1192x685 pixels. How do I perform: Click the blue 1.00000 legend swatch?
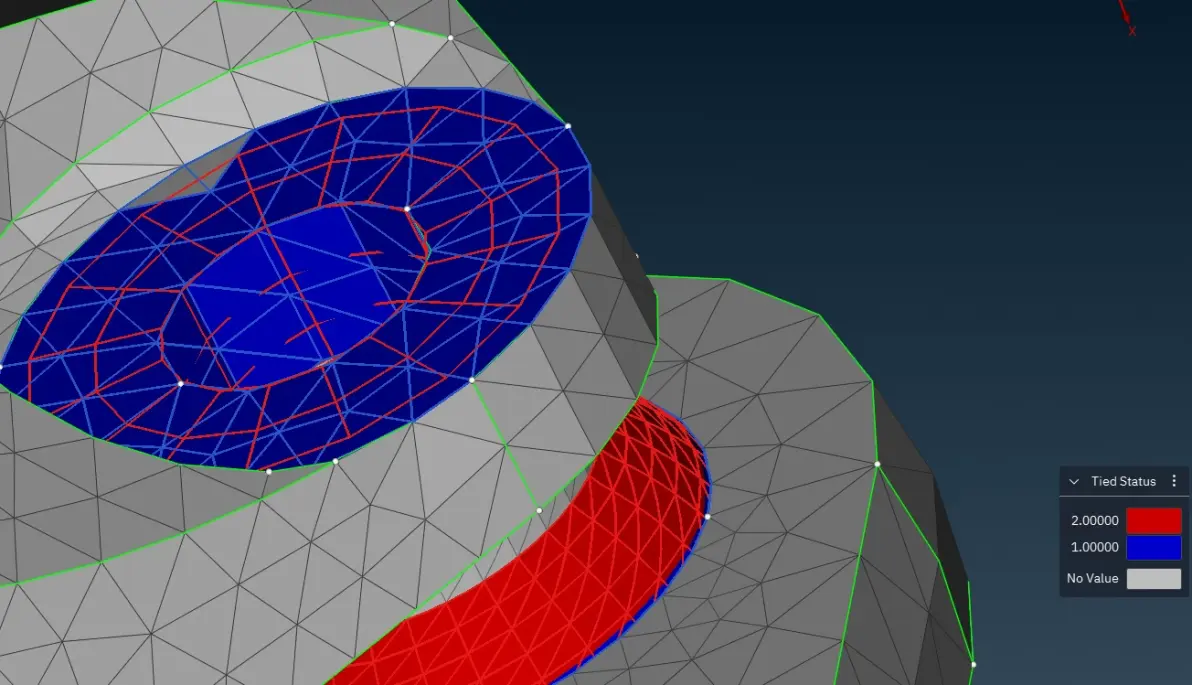(1153, 547)
